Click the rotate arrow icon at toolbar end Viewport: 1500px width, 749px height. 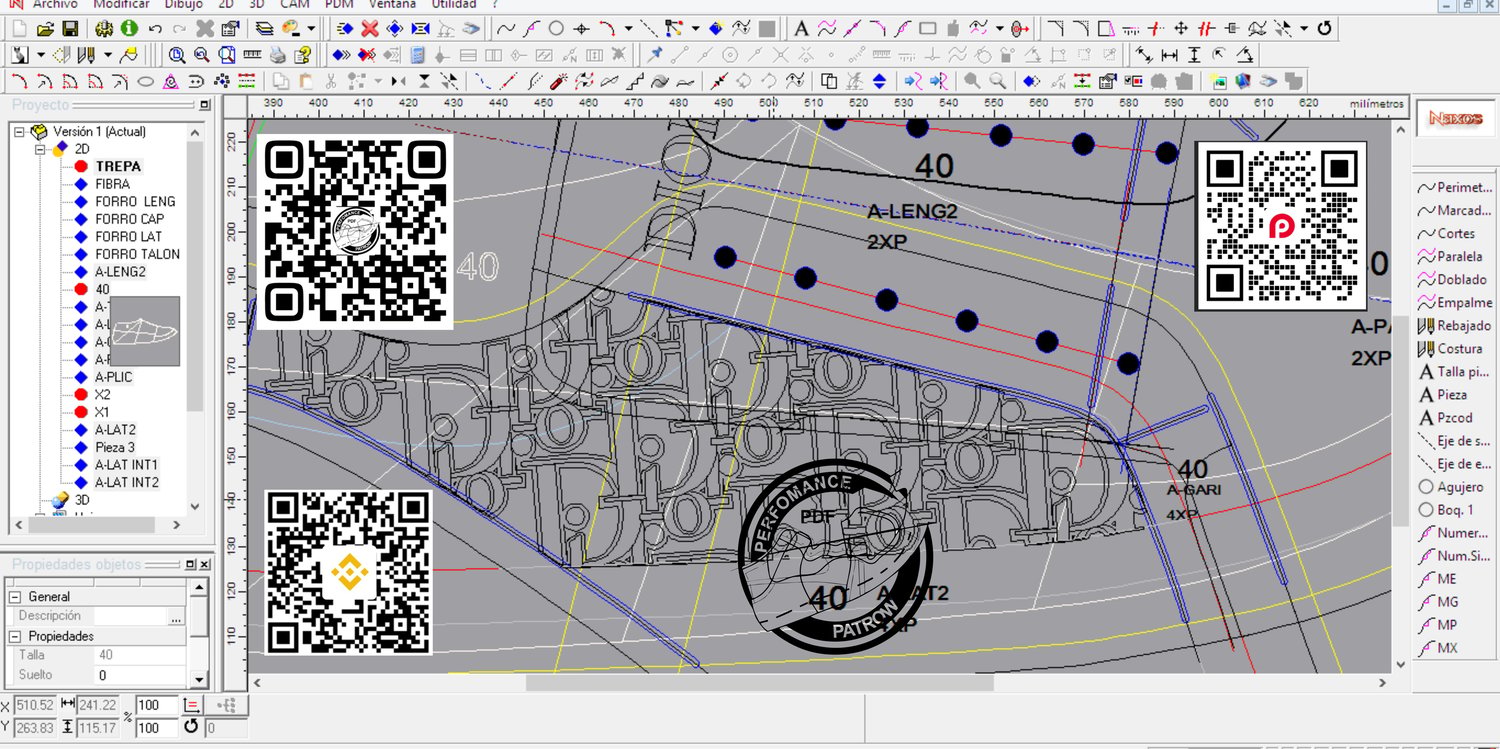(1325, 28)
